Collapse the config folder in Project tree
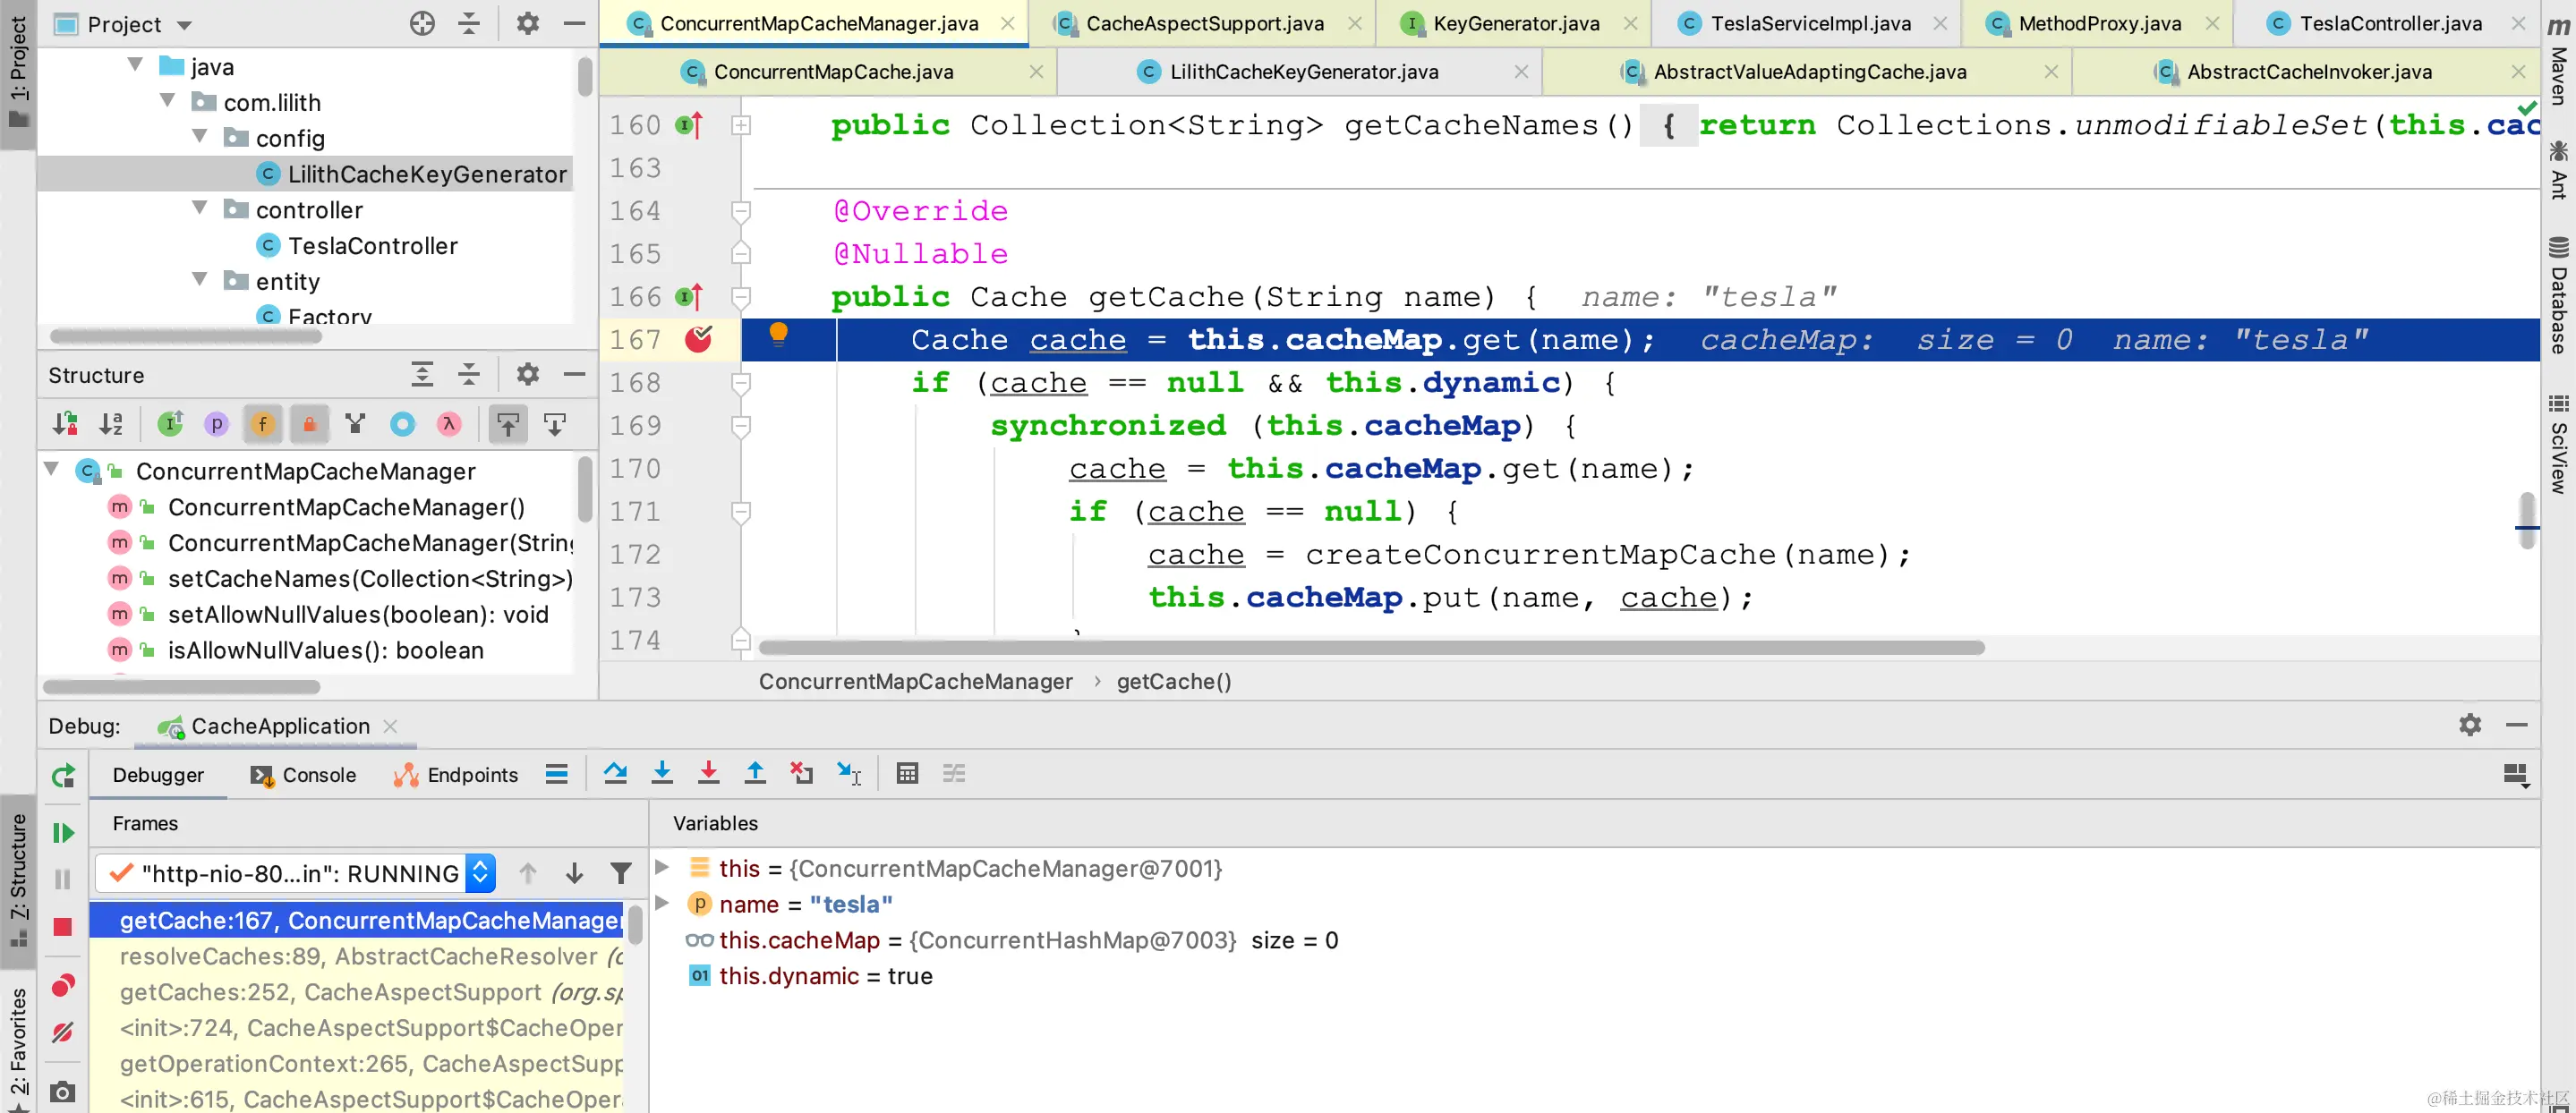 [x=200, y=138]
